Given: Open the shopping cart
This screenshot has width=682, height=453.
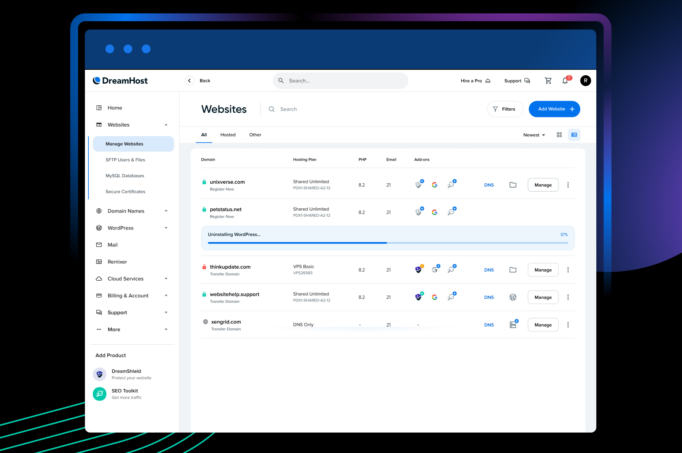Looking at the screenshot, I should (548, 81).
